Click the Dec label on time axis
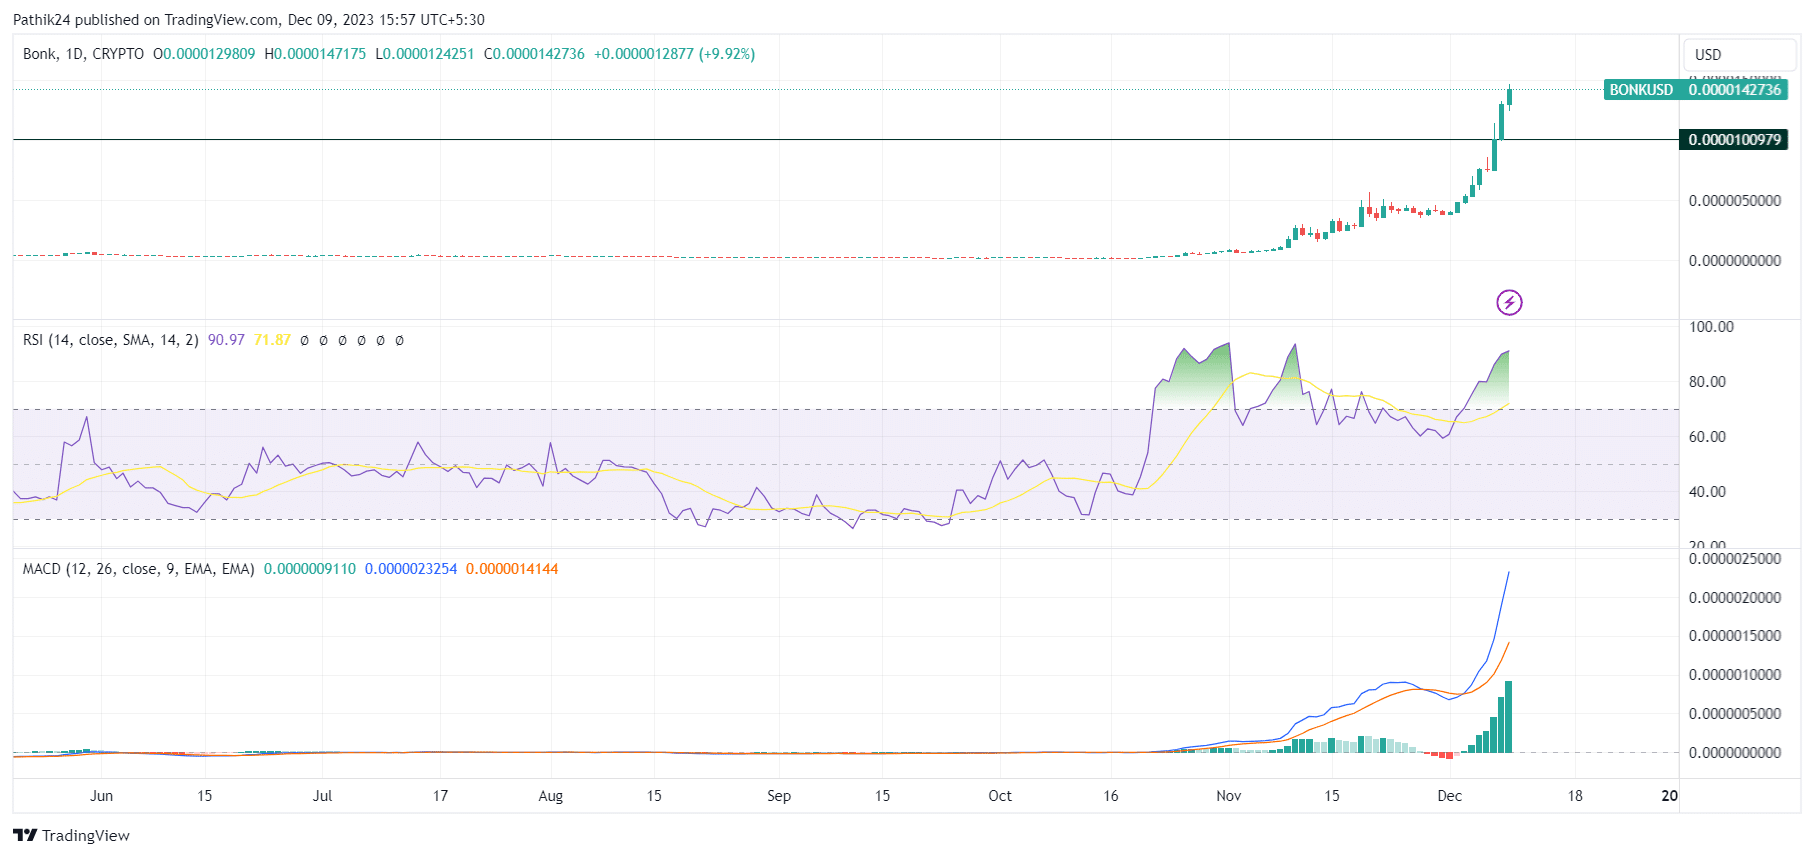 point(1450,796)
